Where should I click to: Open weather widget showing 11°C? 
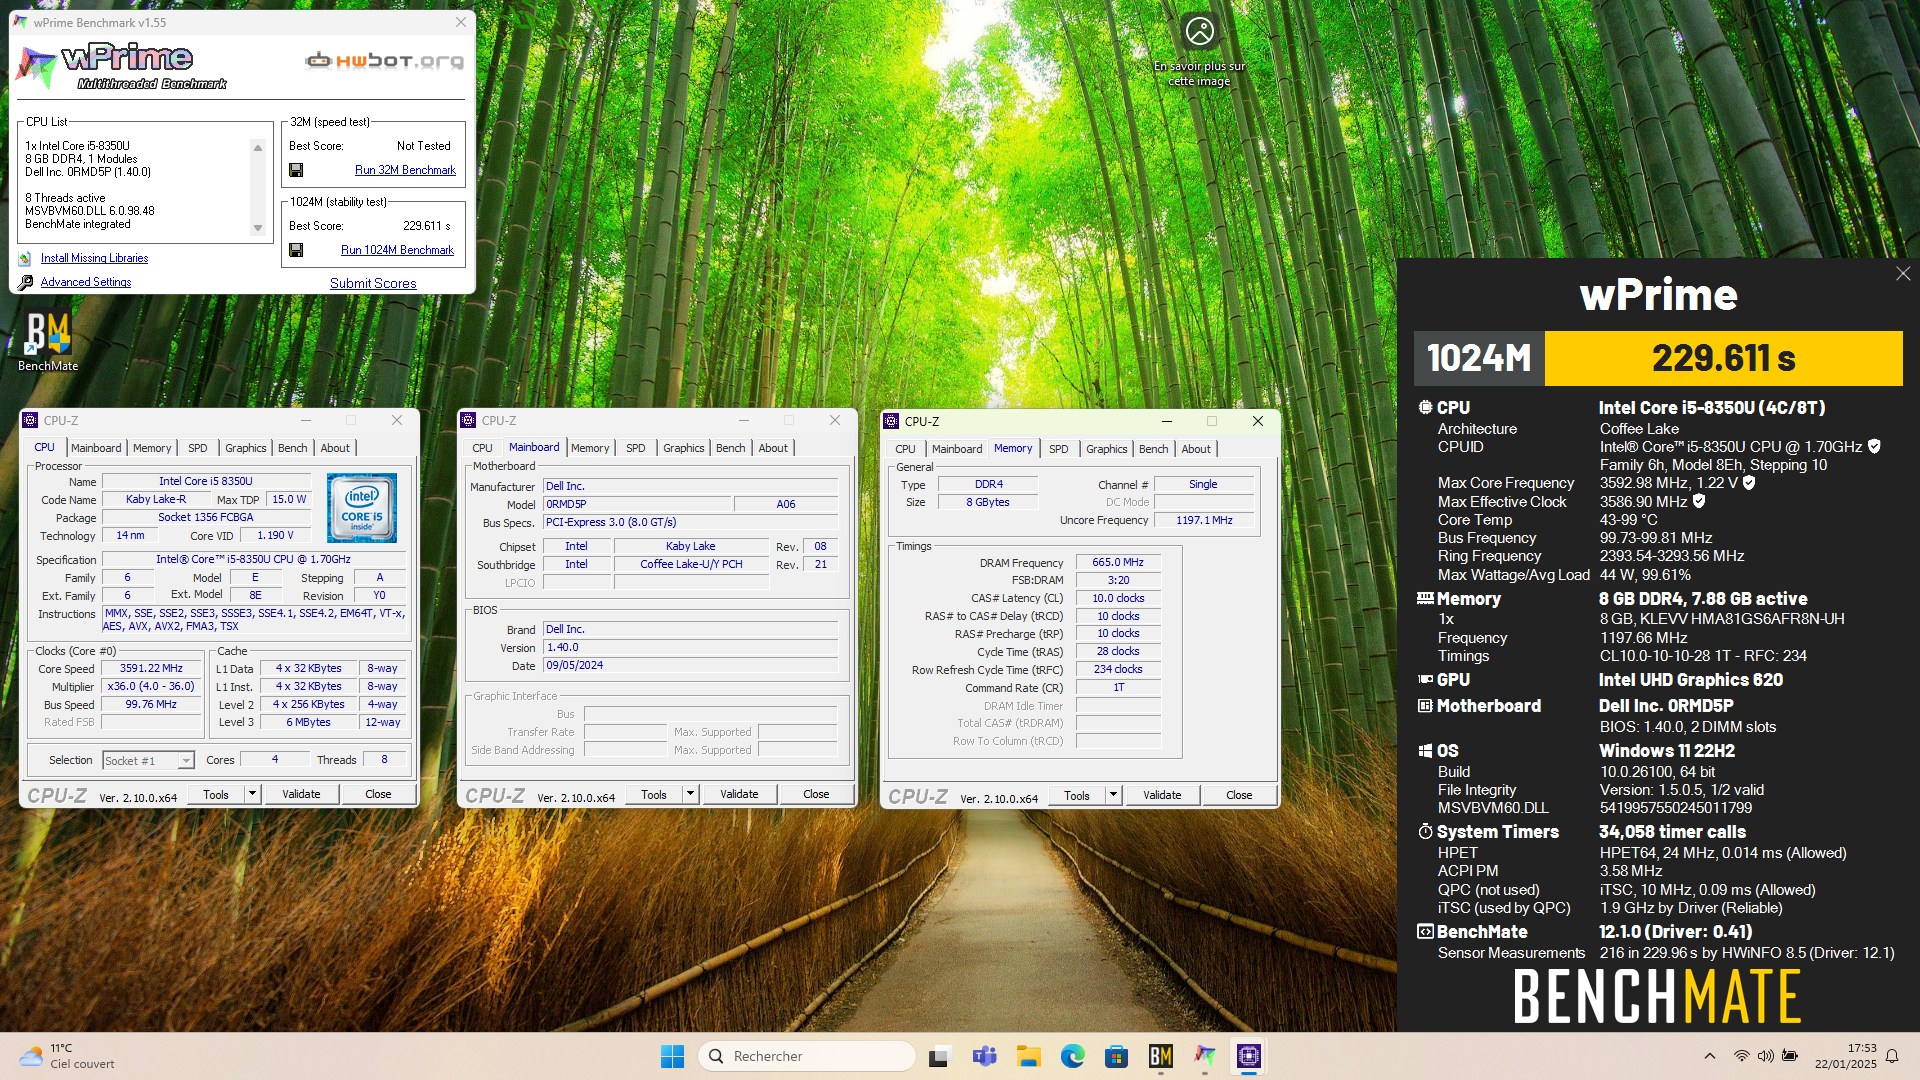(x=68, y=1056)
